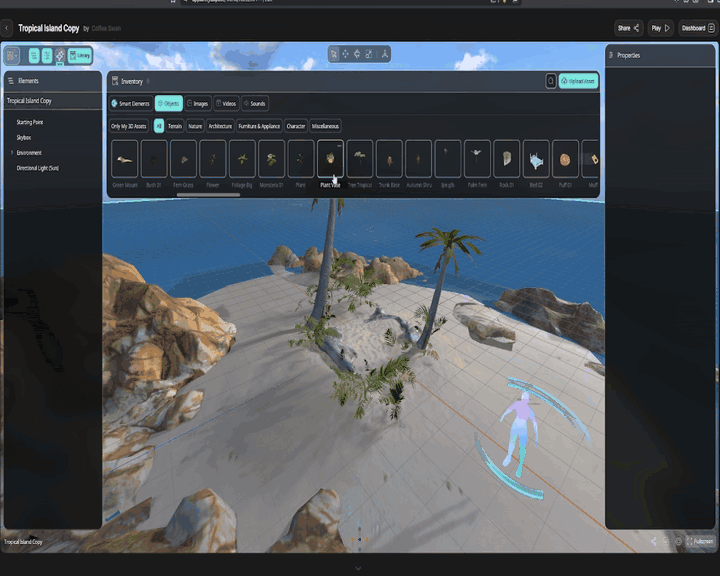Enable the All category filter

(158, 126)
